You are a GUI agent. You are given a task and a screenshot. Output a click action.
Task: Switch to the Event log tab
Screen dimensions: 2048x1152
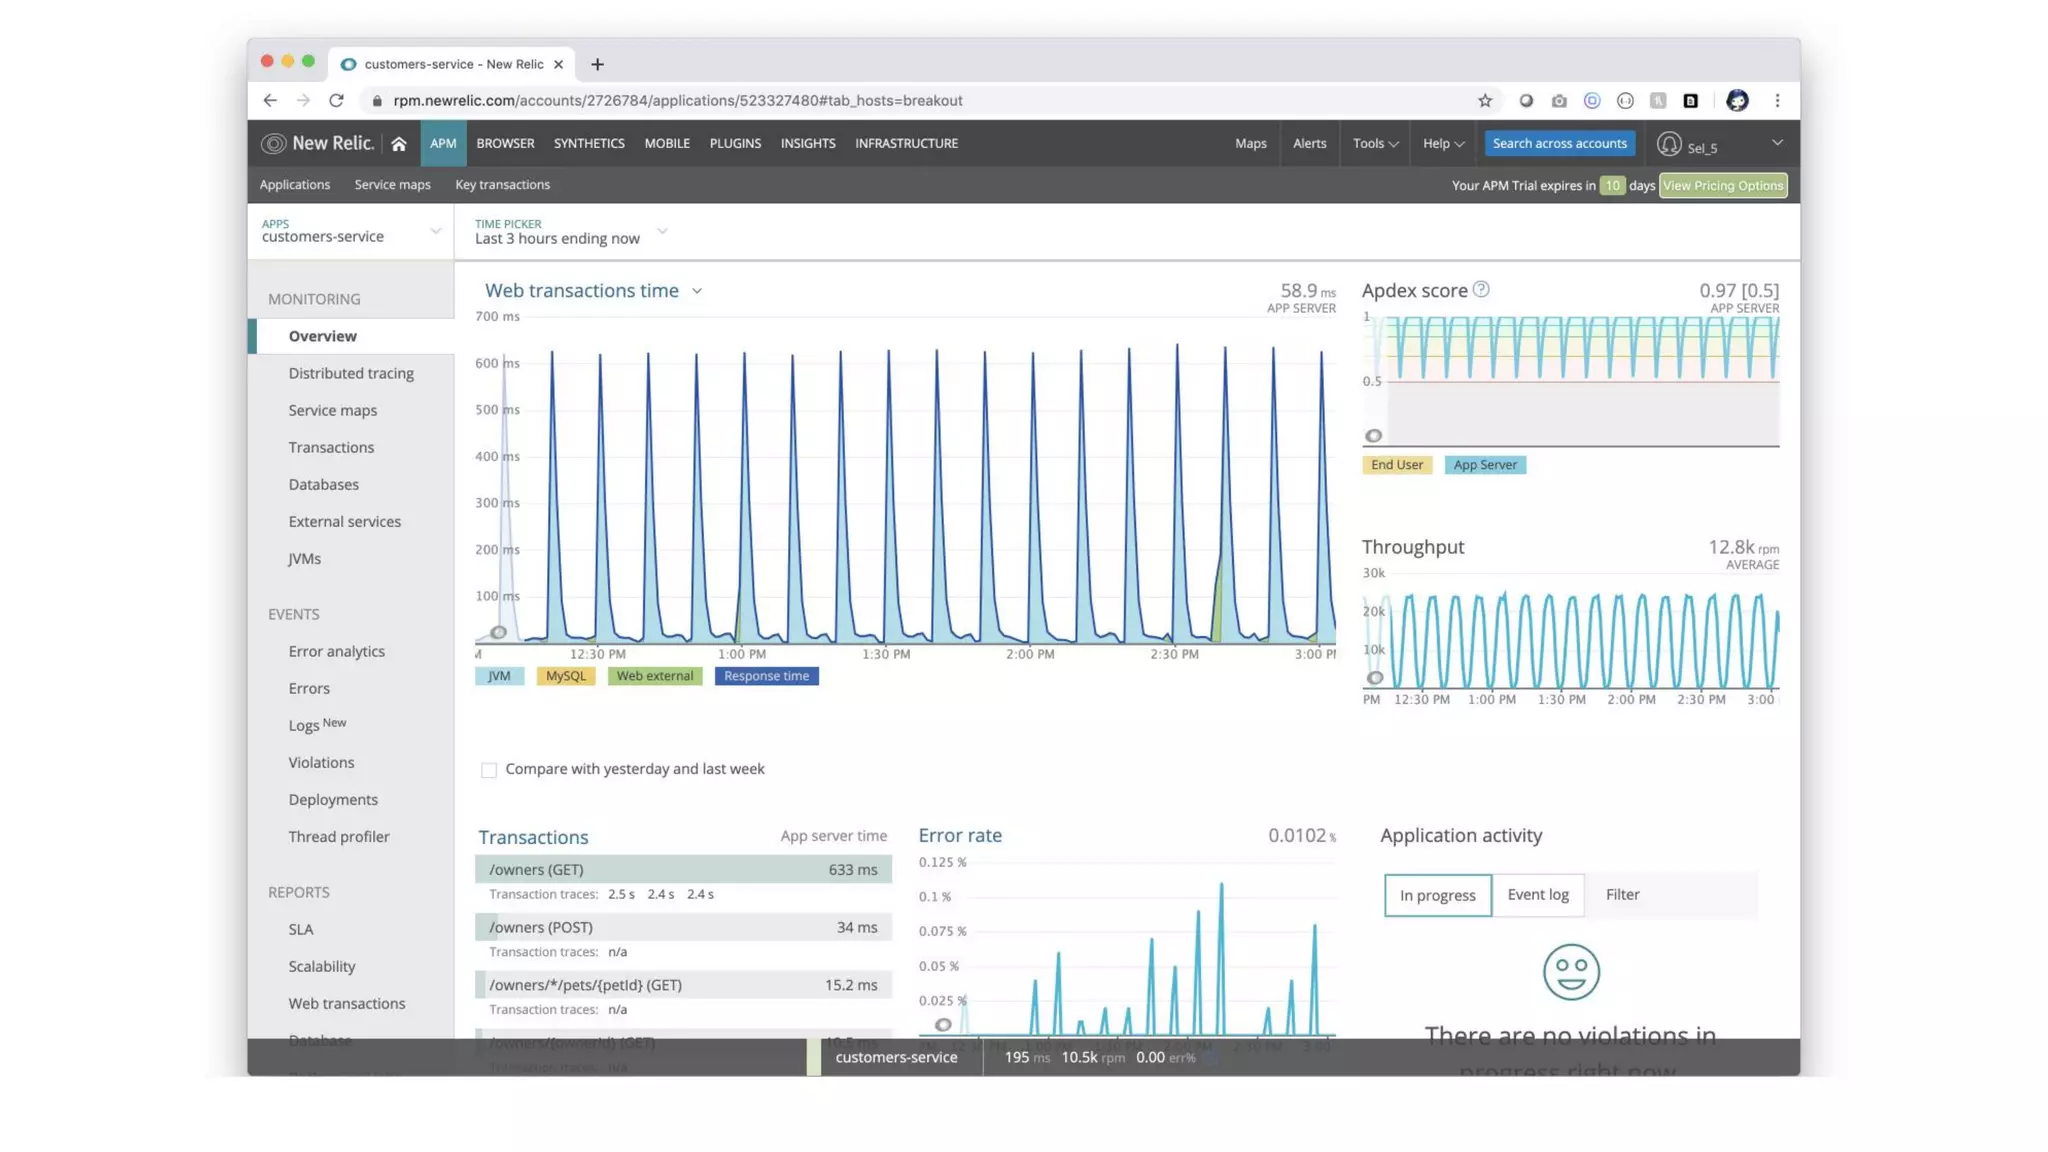[x=1537, y=895]
